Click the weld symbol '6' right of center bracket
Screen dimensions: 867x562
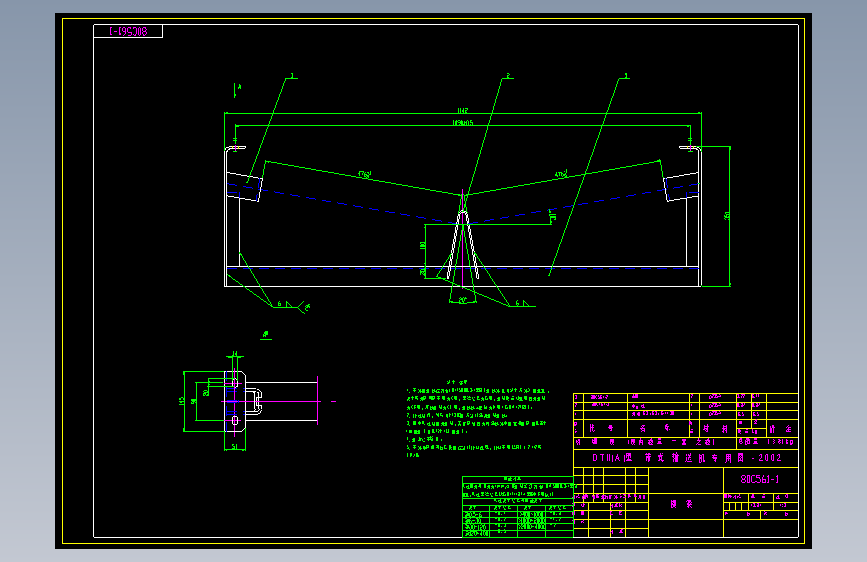(518, 303)
